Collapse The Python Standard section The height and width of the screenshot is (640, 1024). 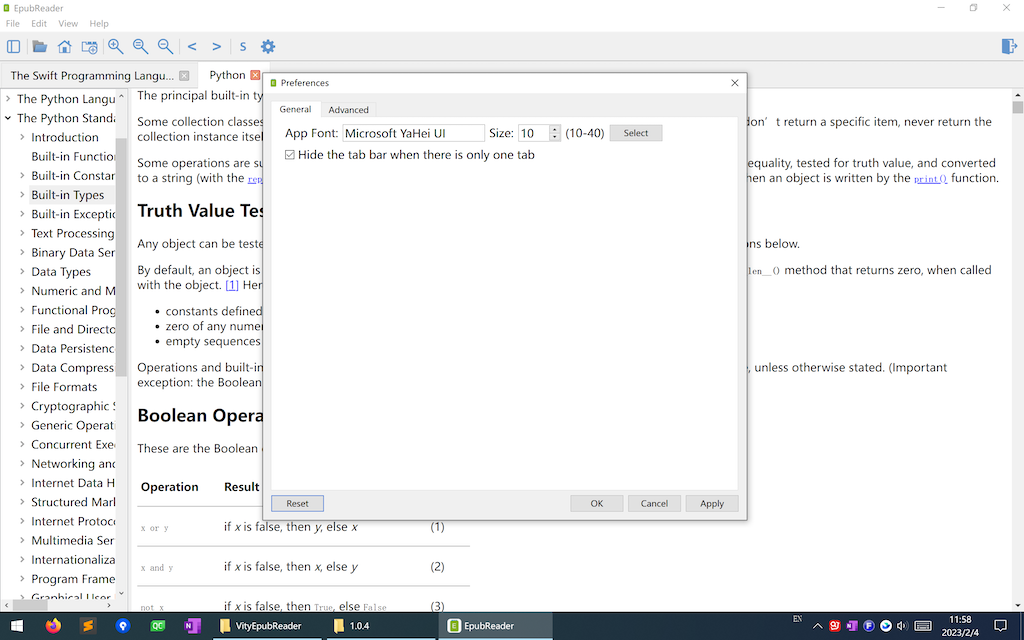pos(10,118)
